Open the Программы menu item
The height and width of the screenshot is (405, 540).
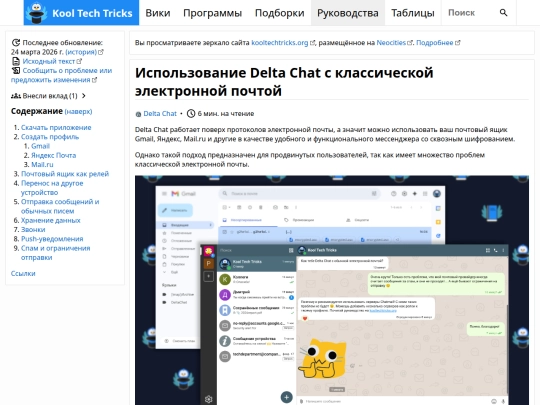[x=212, y=13]
